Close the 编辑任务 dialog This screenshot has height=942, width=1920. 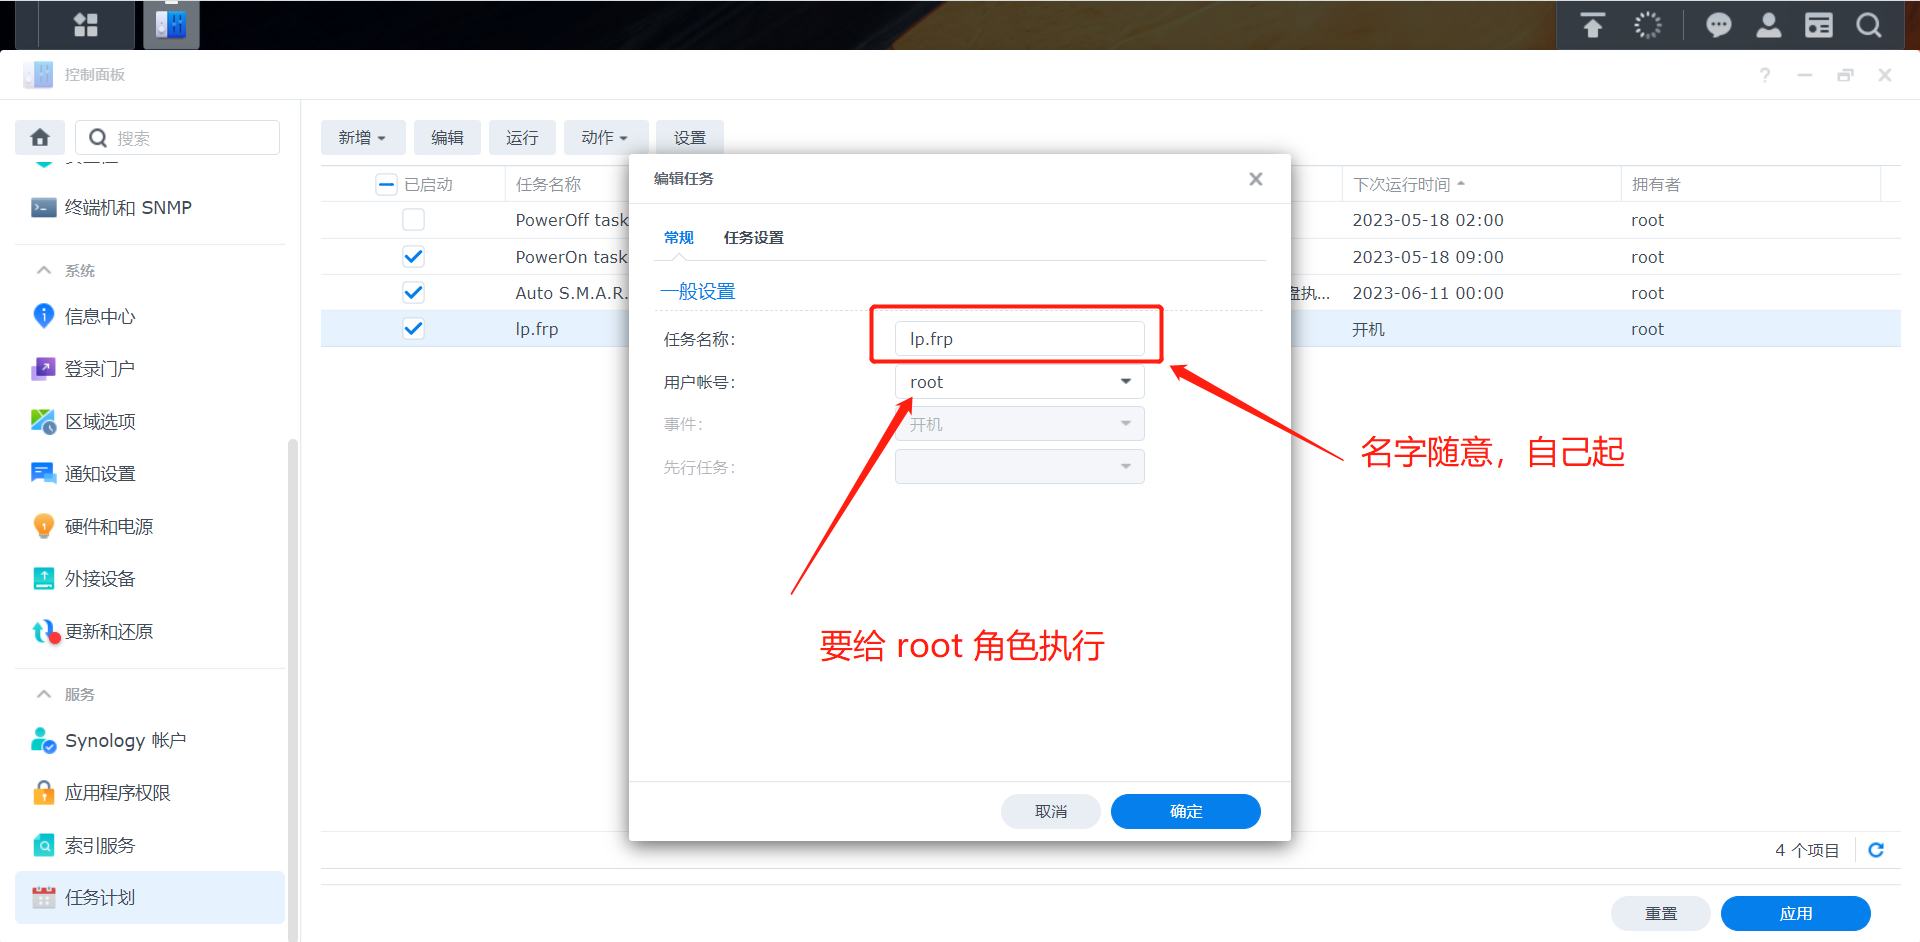[x=1256, y=179]
